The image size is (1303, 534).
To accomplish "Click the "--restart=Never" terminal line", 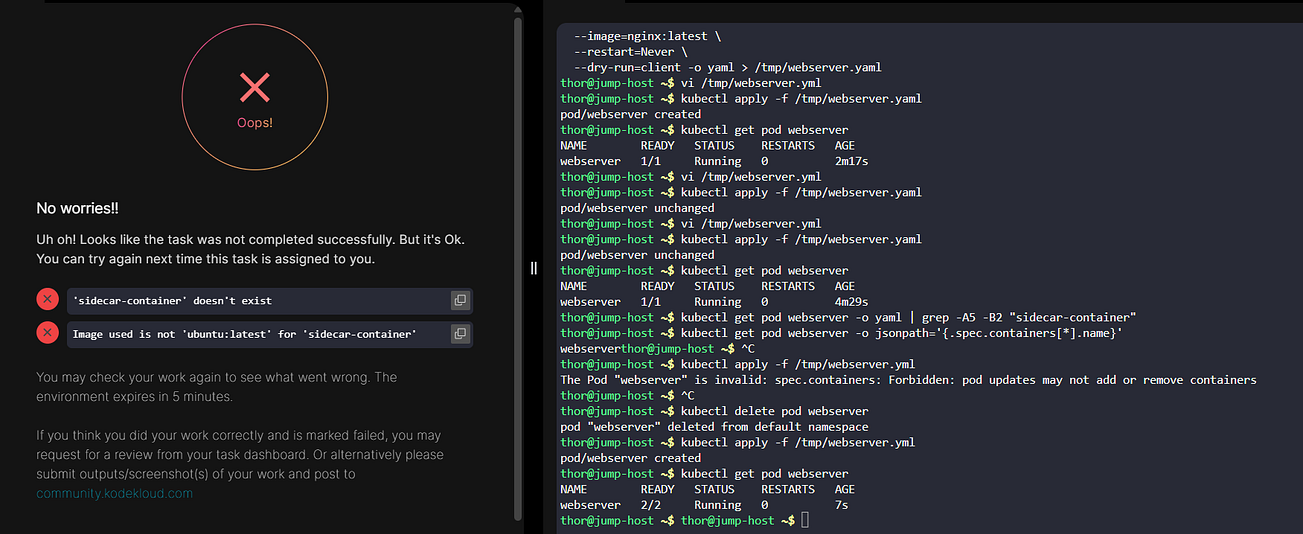I will [630, 52].
